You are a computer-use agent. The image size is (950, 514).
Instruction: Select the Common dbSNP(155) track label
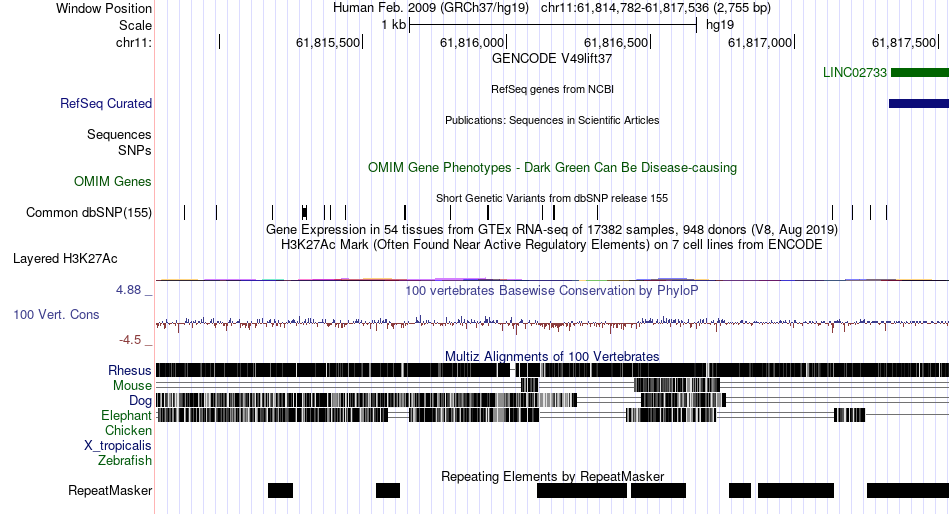pyautogui.click(x=89, y=213)
